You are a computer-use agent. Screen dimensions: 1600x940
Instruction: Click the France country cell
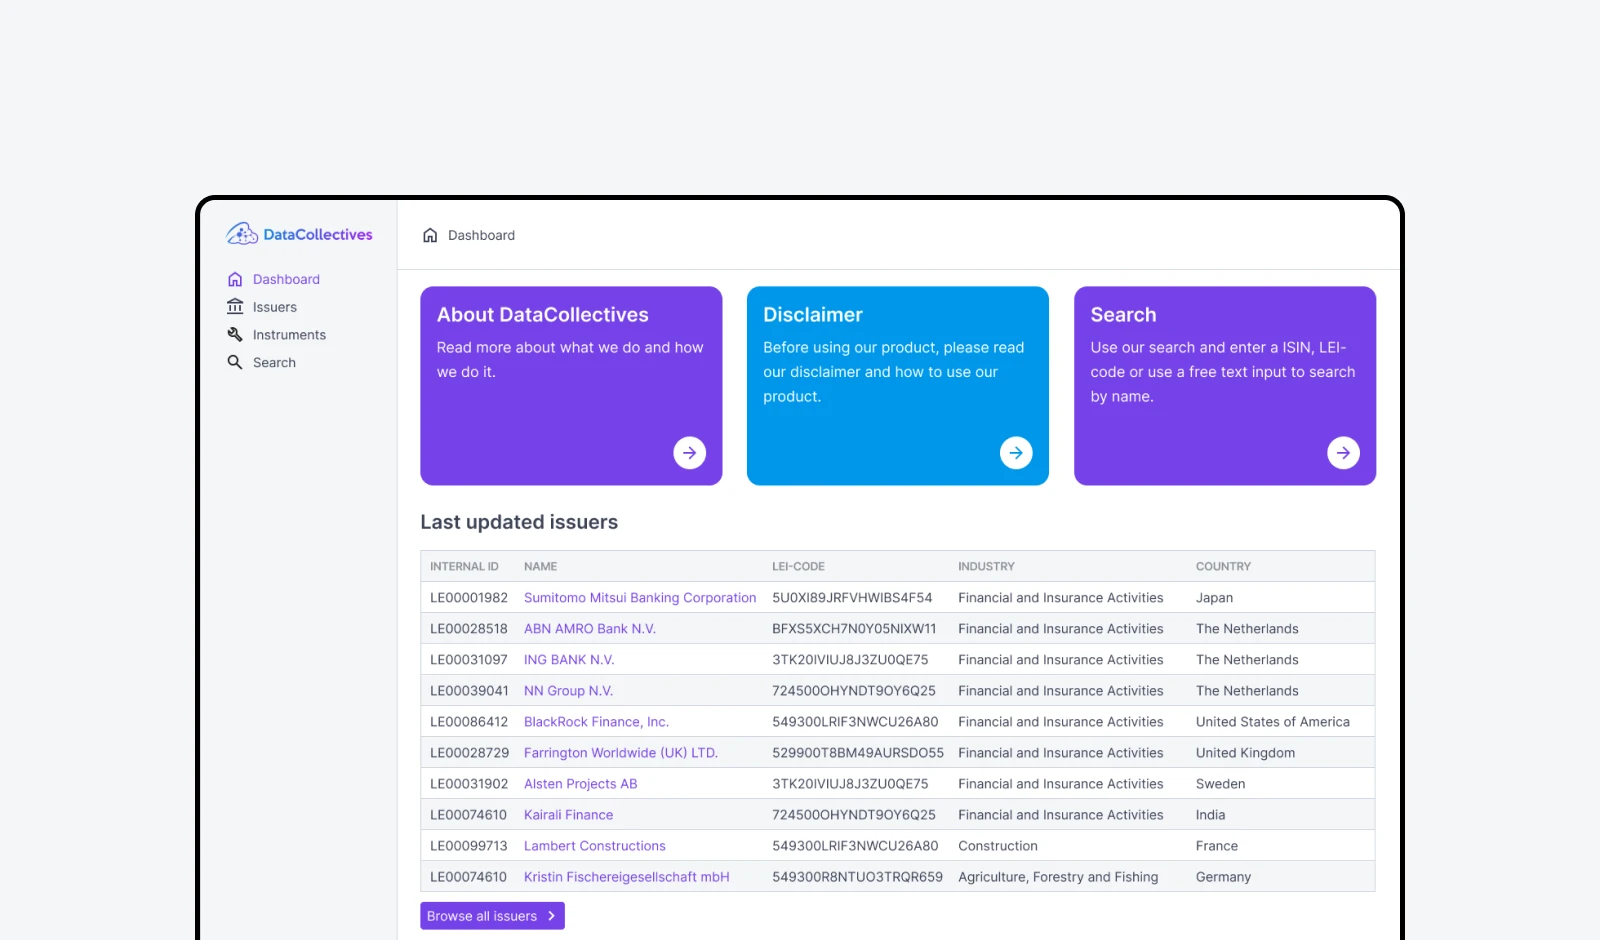(x=1217, y=845)
